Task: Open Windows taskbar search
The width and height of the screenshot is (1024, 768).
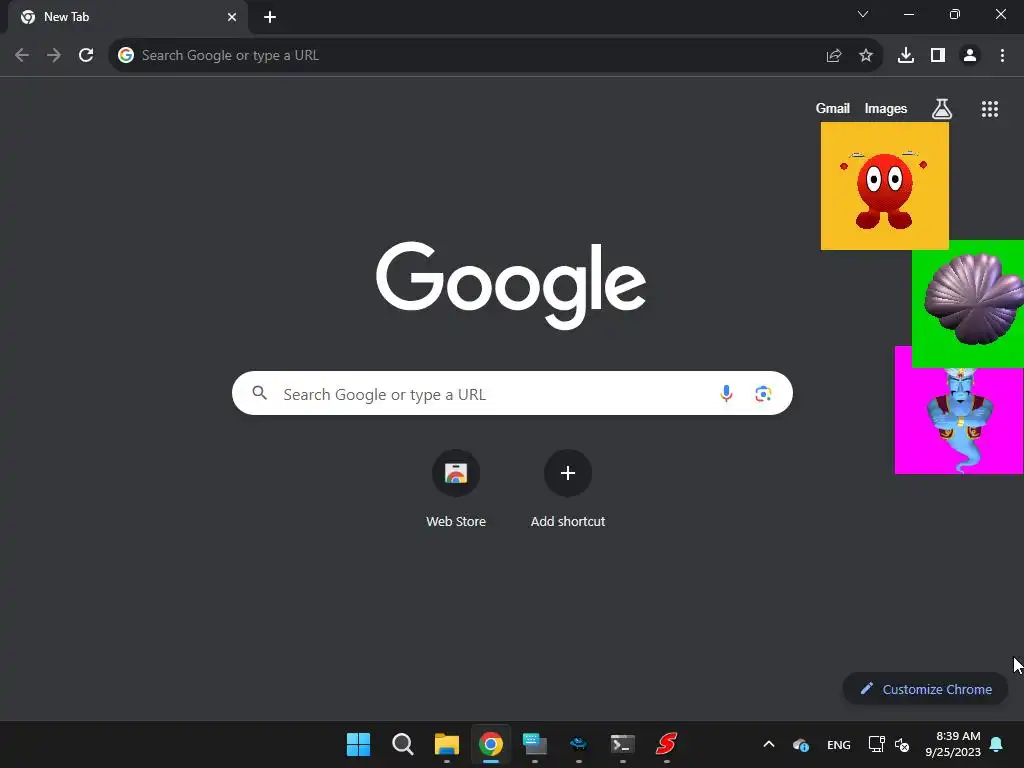Action: point(402,744)
